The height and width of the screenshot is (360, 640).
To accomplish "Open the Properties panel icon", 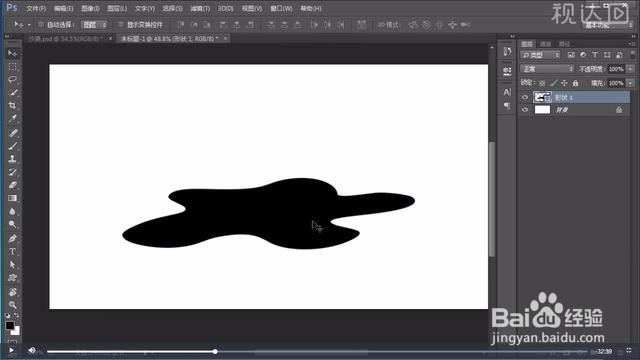I will point(507,71).
